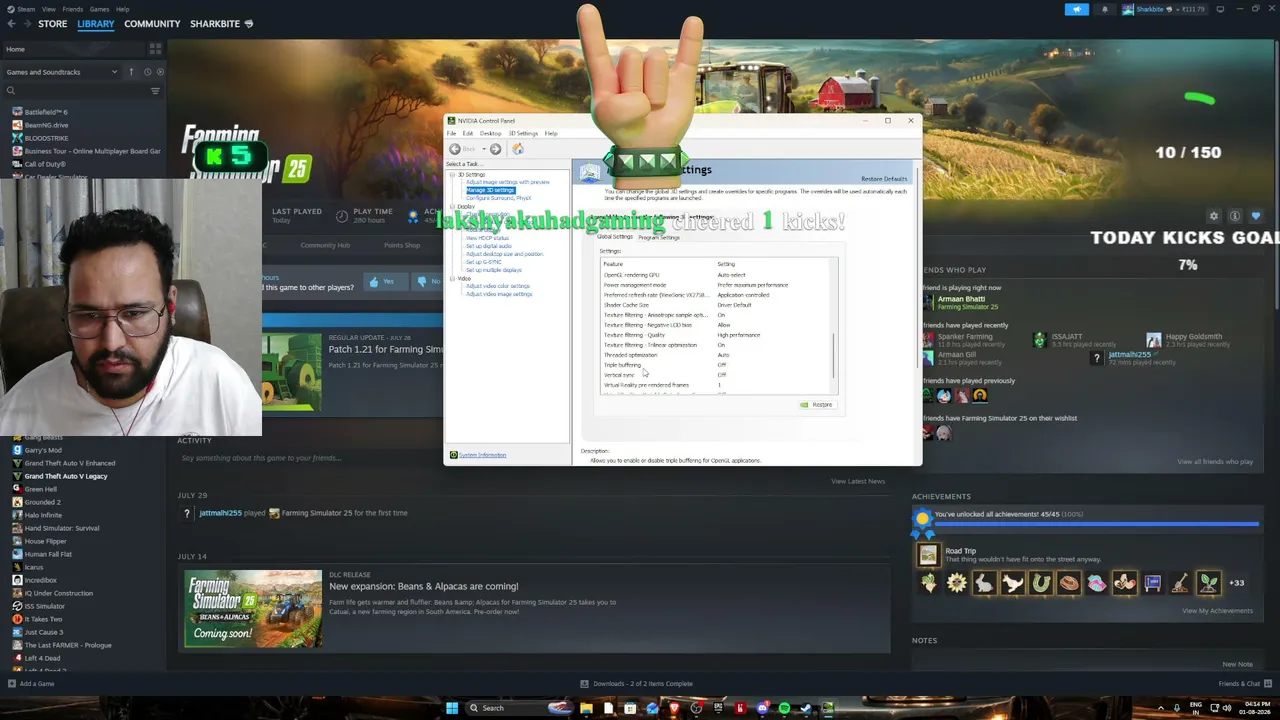Click the ready-to-play filter icon in sidebar
Screen dimensions: 1280x720
pos(160,72)
